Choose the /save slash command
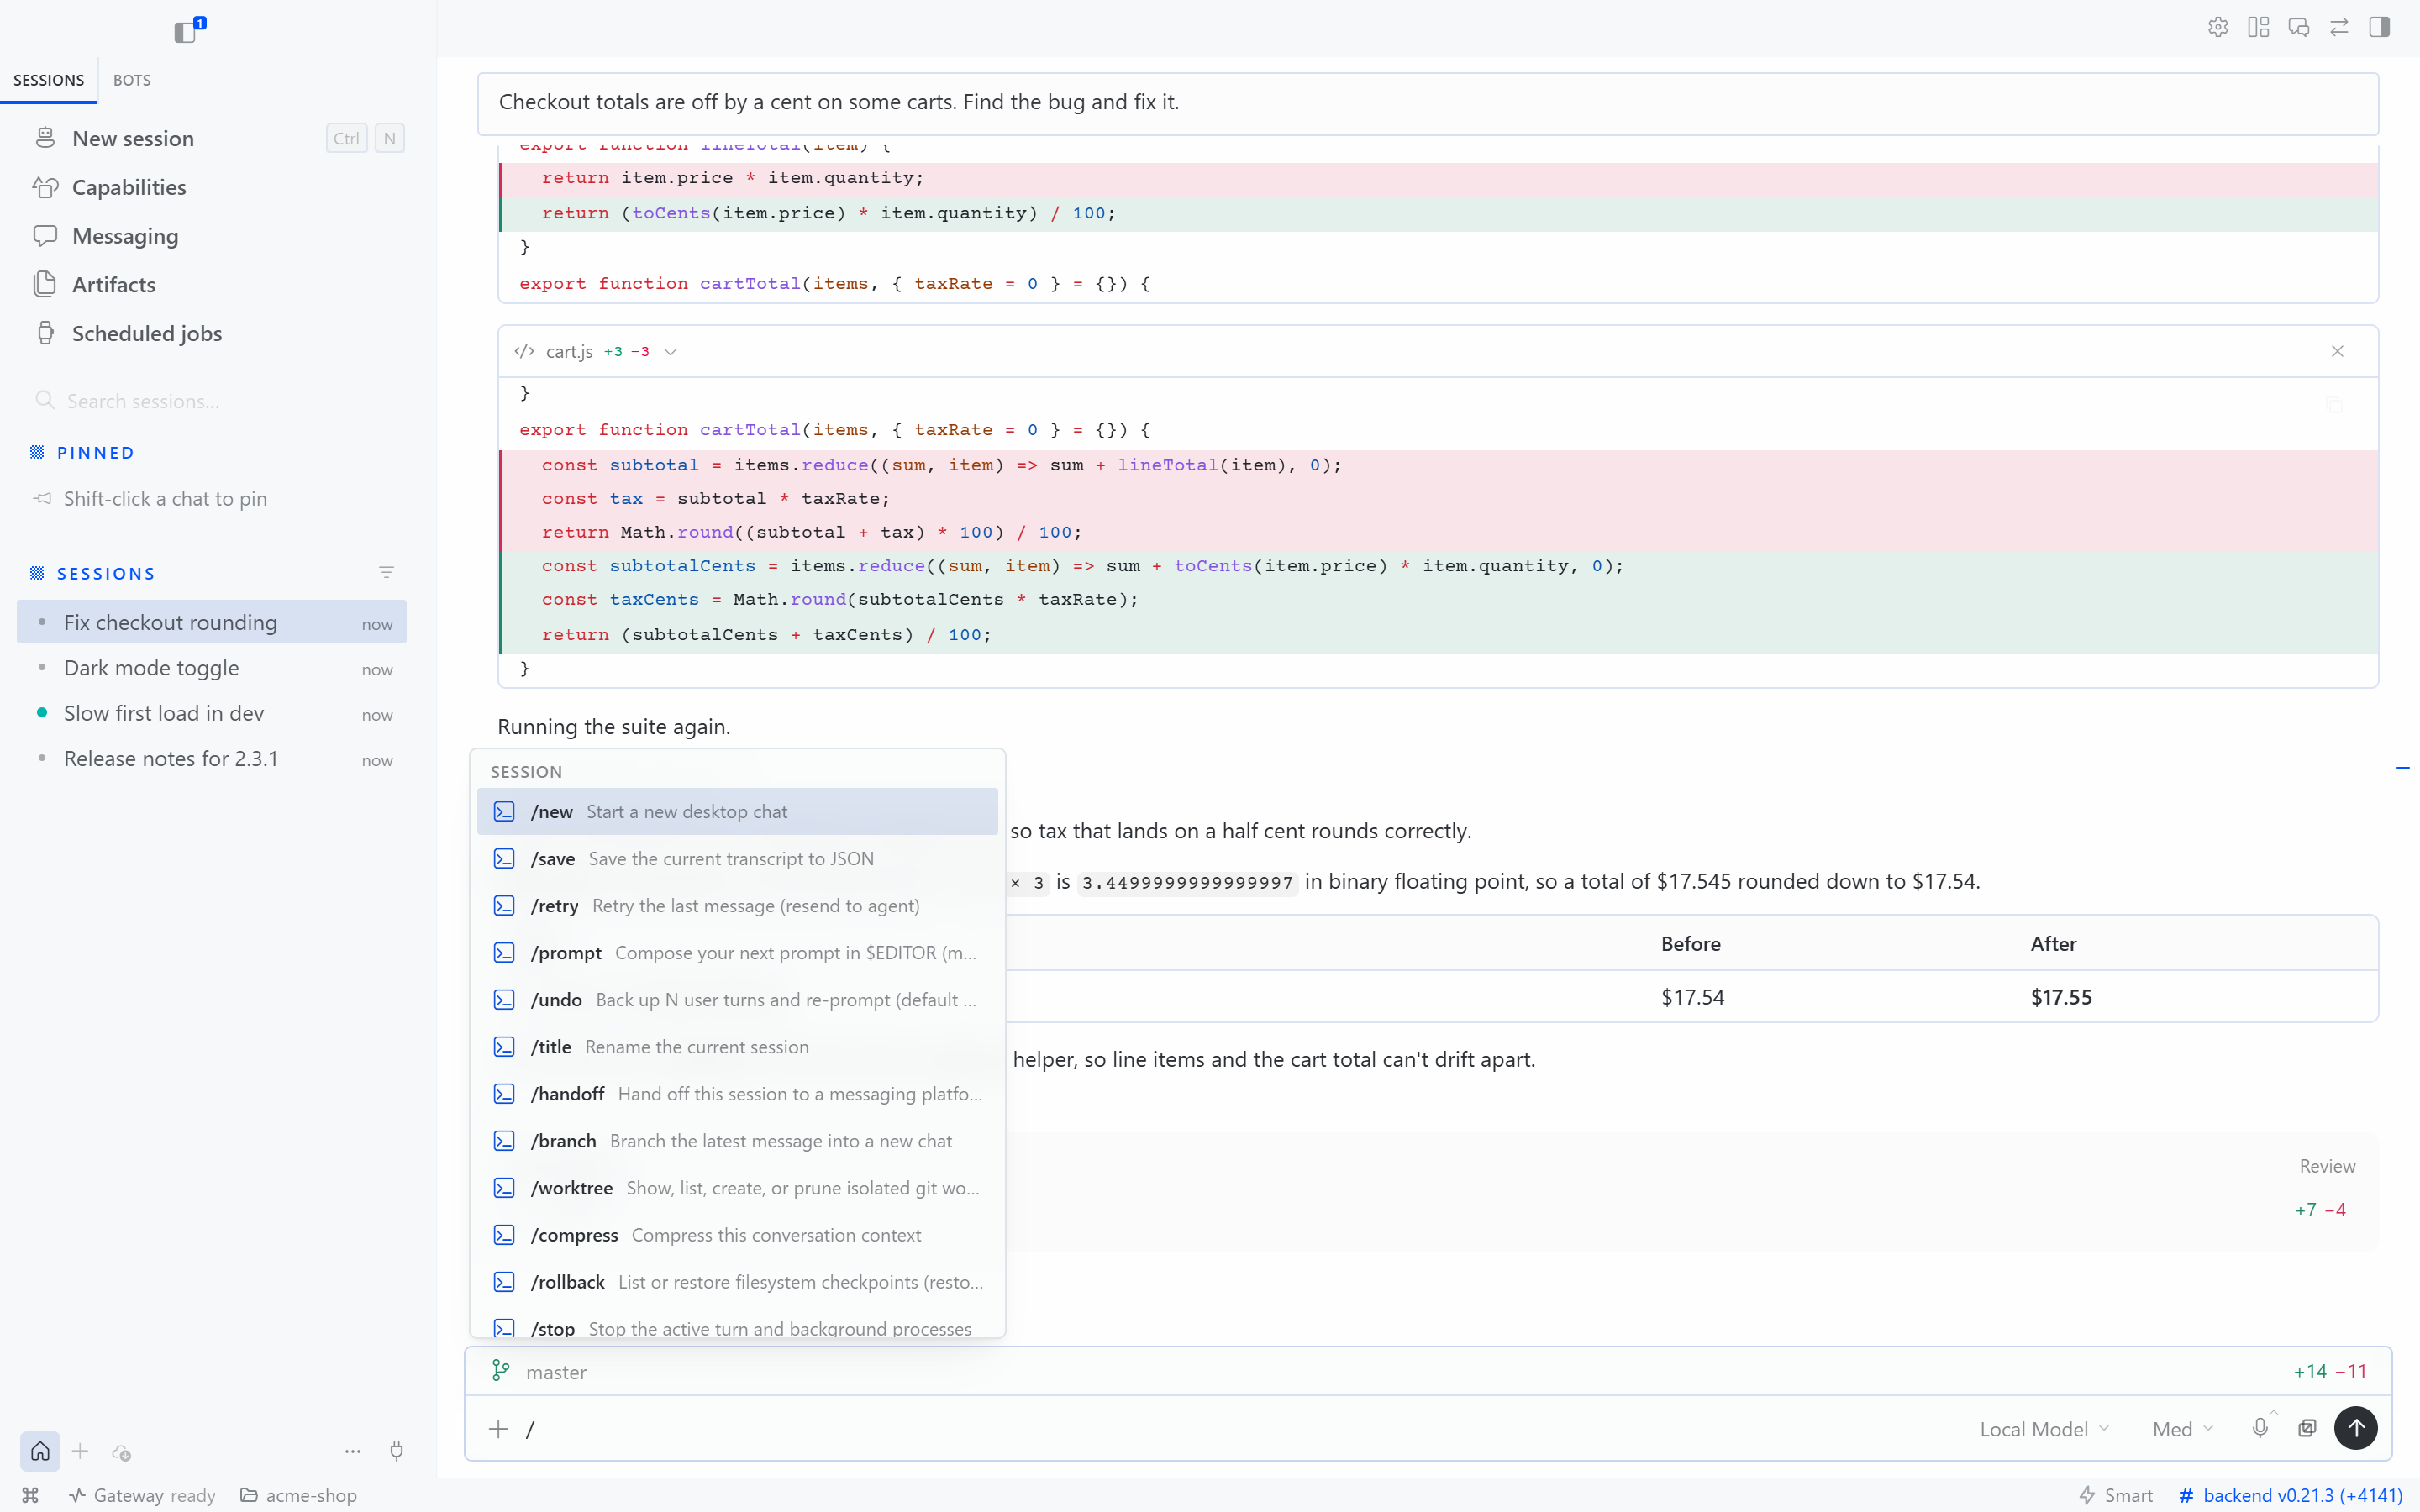The height and width of the screenshot is (1512, 2420). tap(738, 859)
